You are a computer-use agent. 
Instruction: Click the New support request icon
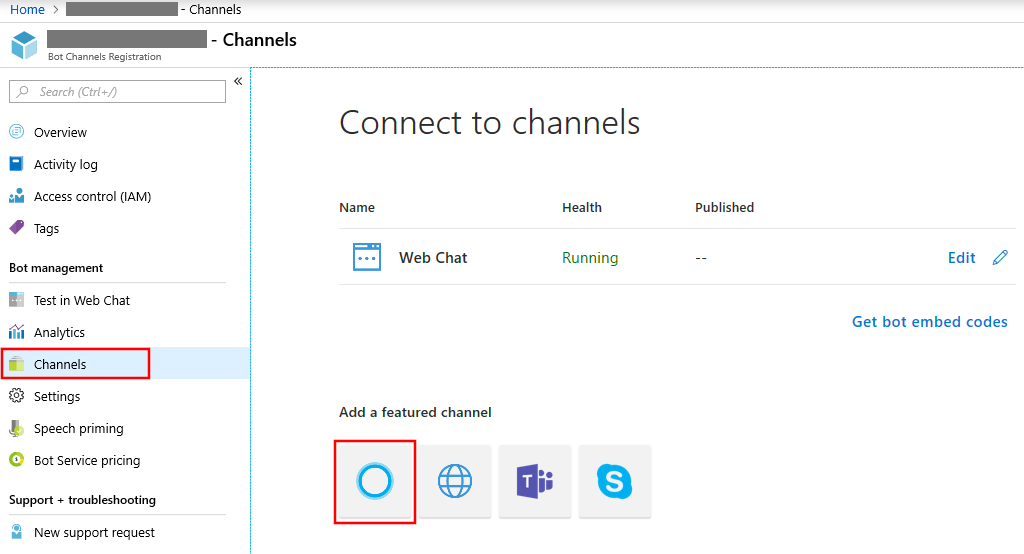coord(16,532)
